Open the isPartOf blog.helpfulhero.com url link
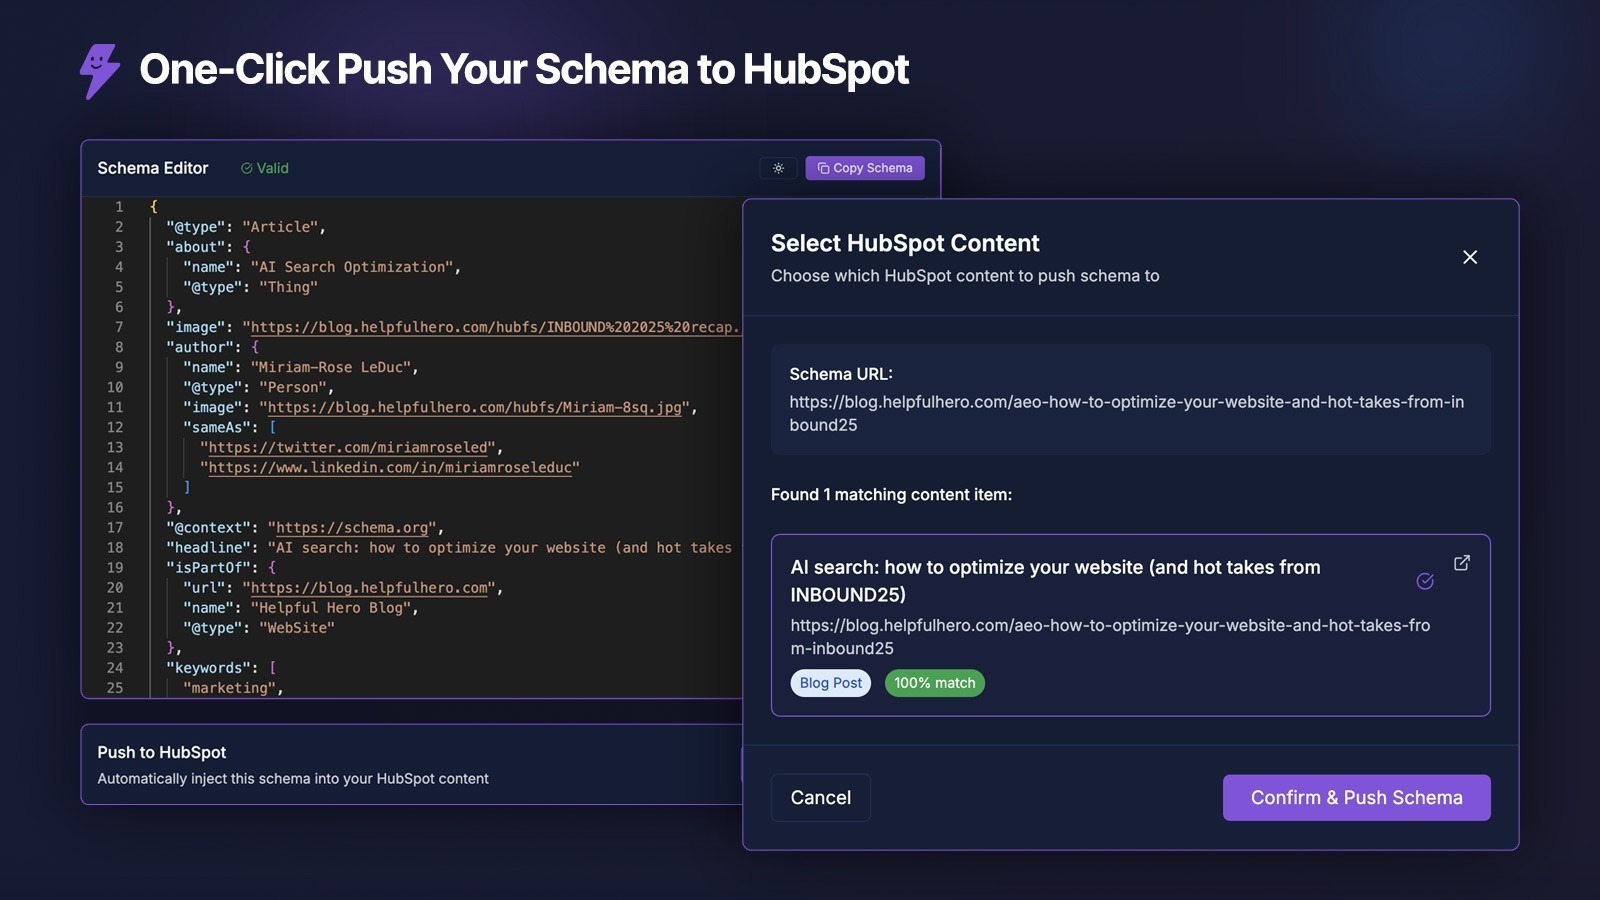 (x=370, y=588)
